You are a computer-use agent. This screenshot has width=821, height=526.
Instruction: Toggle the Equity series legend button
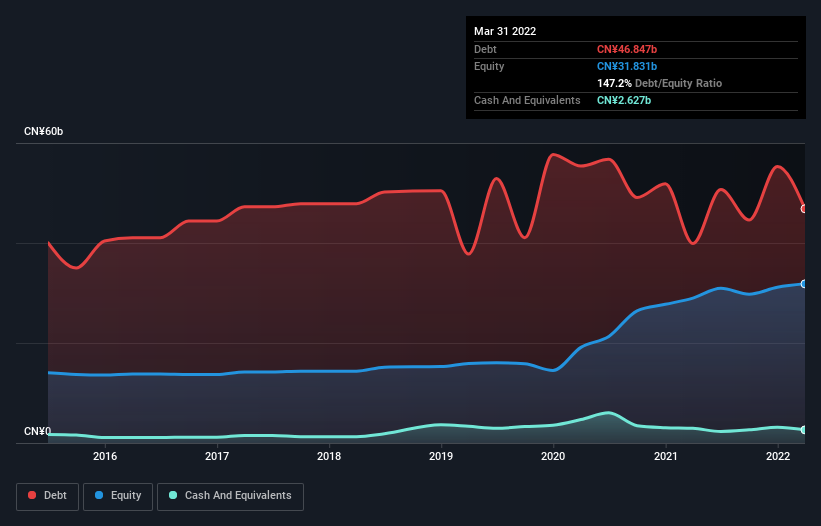118,496
